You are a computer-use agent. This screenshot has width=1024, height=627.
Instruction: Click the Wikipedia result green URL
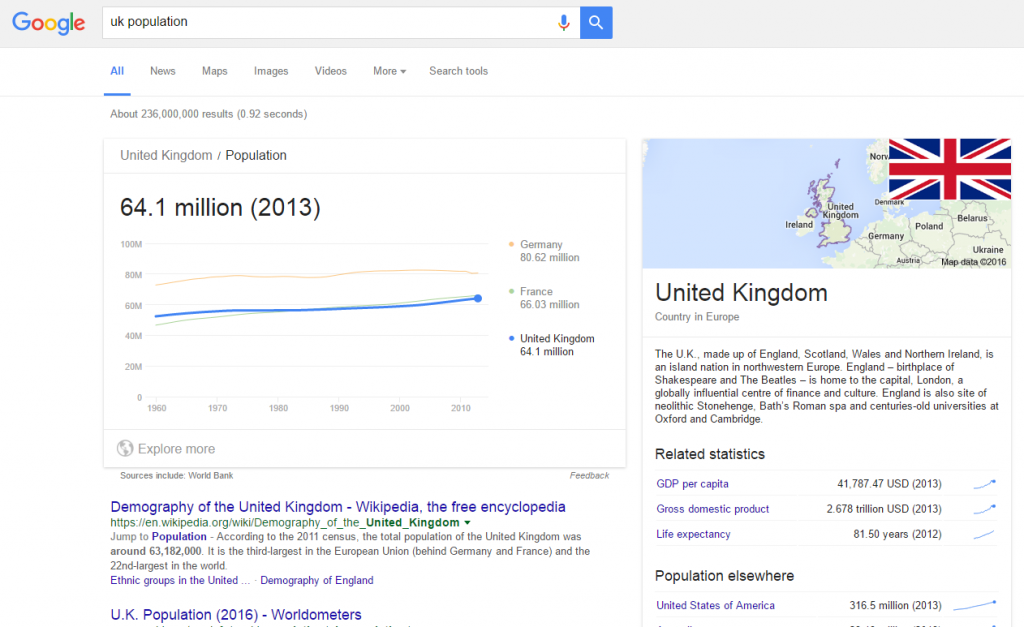pos(285,522)
